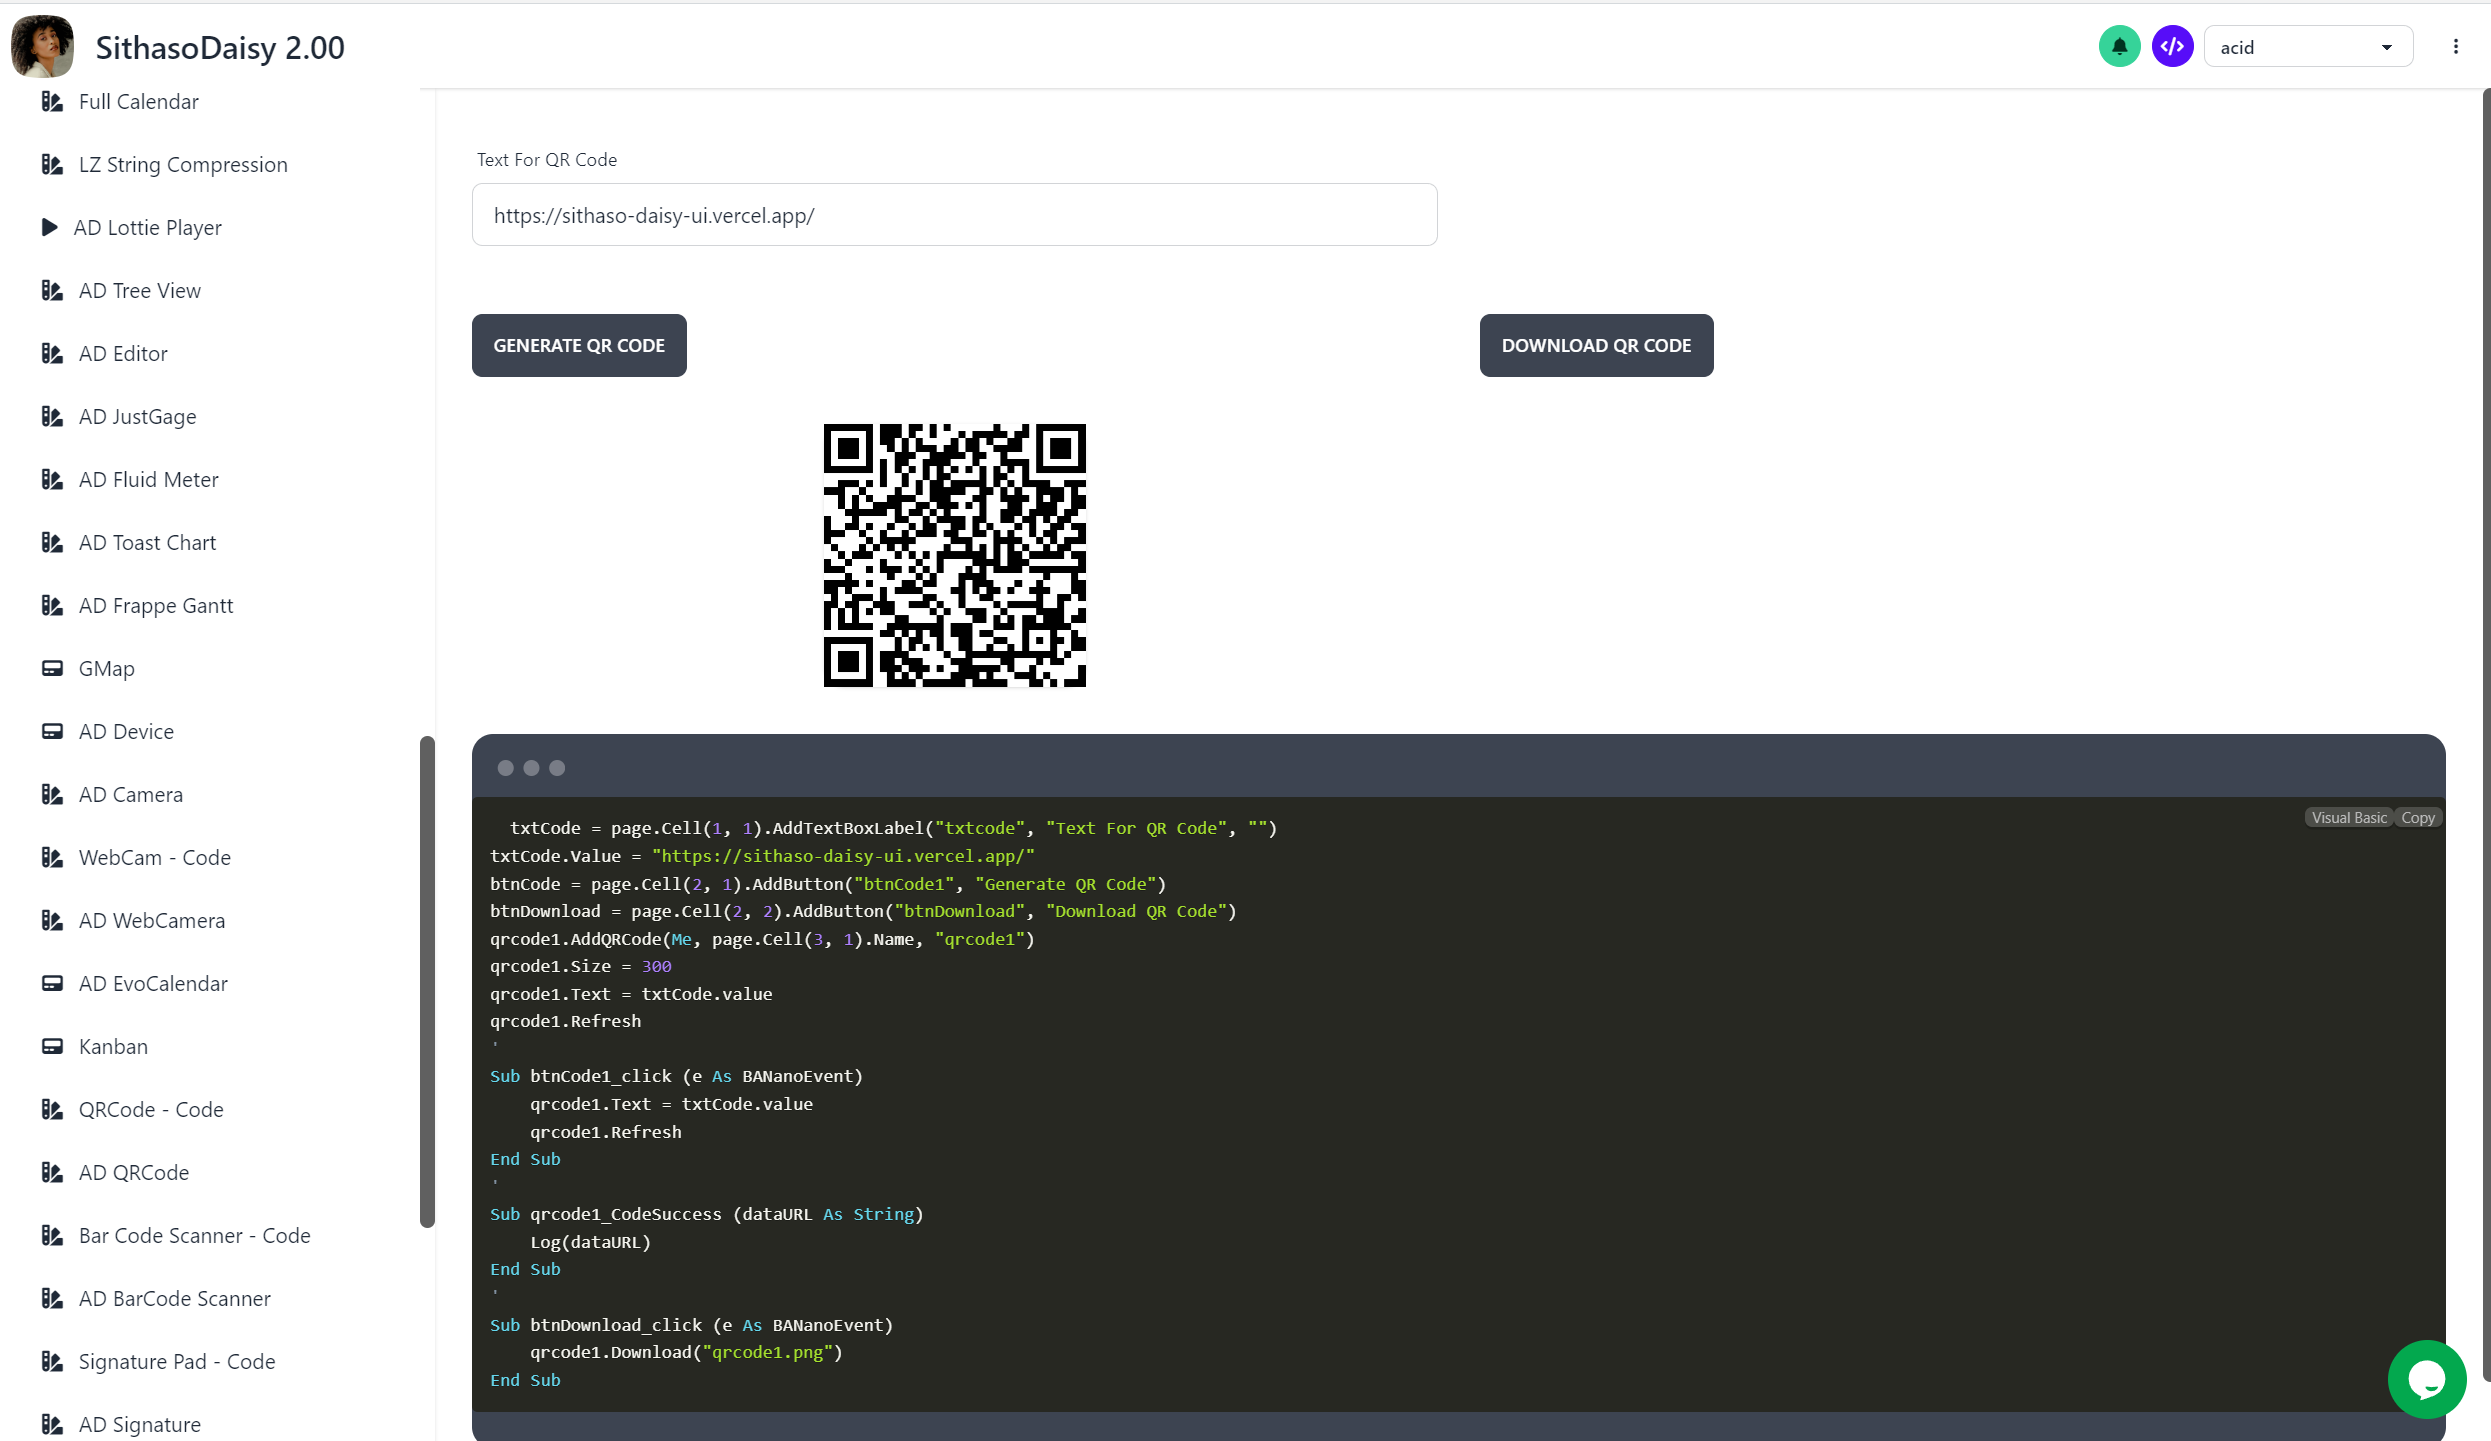Click the GMap sidebar card icon
This screenshot has width=2491, height=1441.
click(x=52, y=668)
